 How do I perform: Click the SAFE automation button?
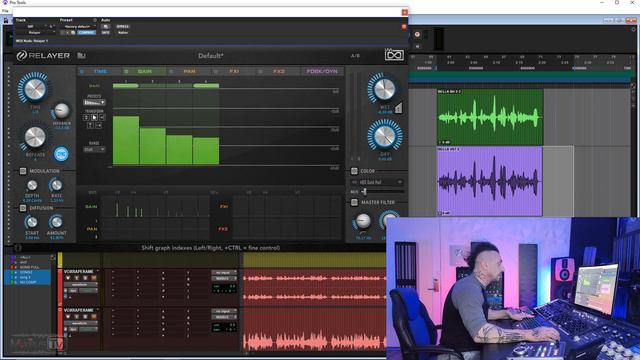click(x=105, y=33)
